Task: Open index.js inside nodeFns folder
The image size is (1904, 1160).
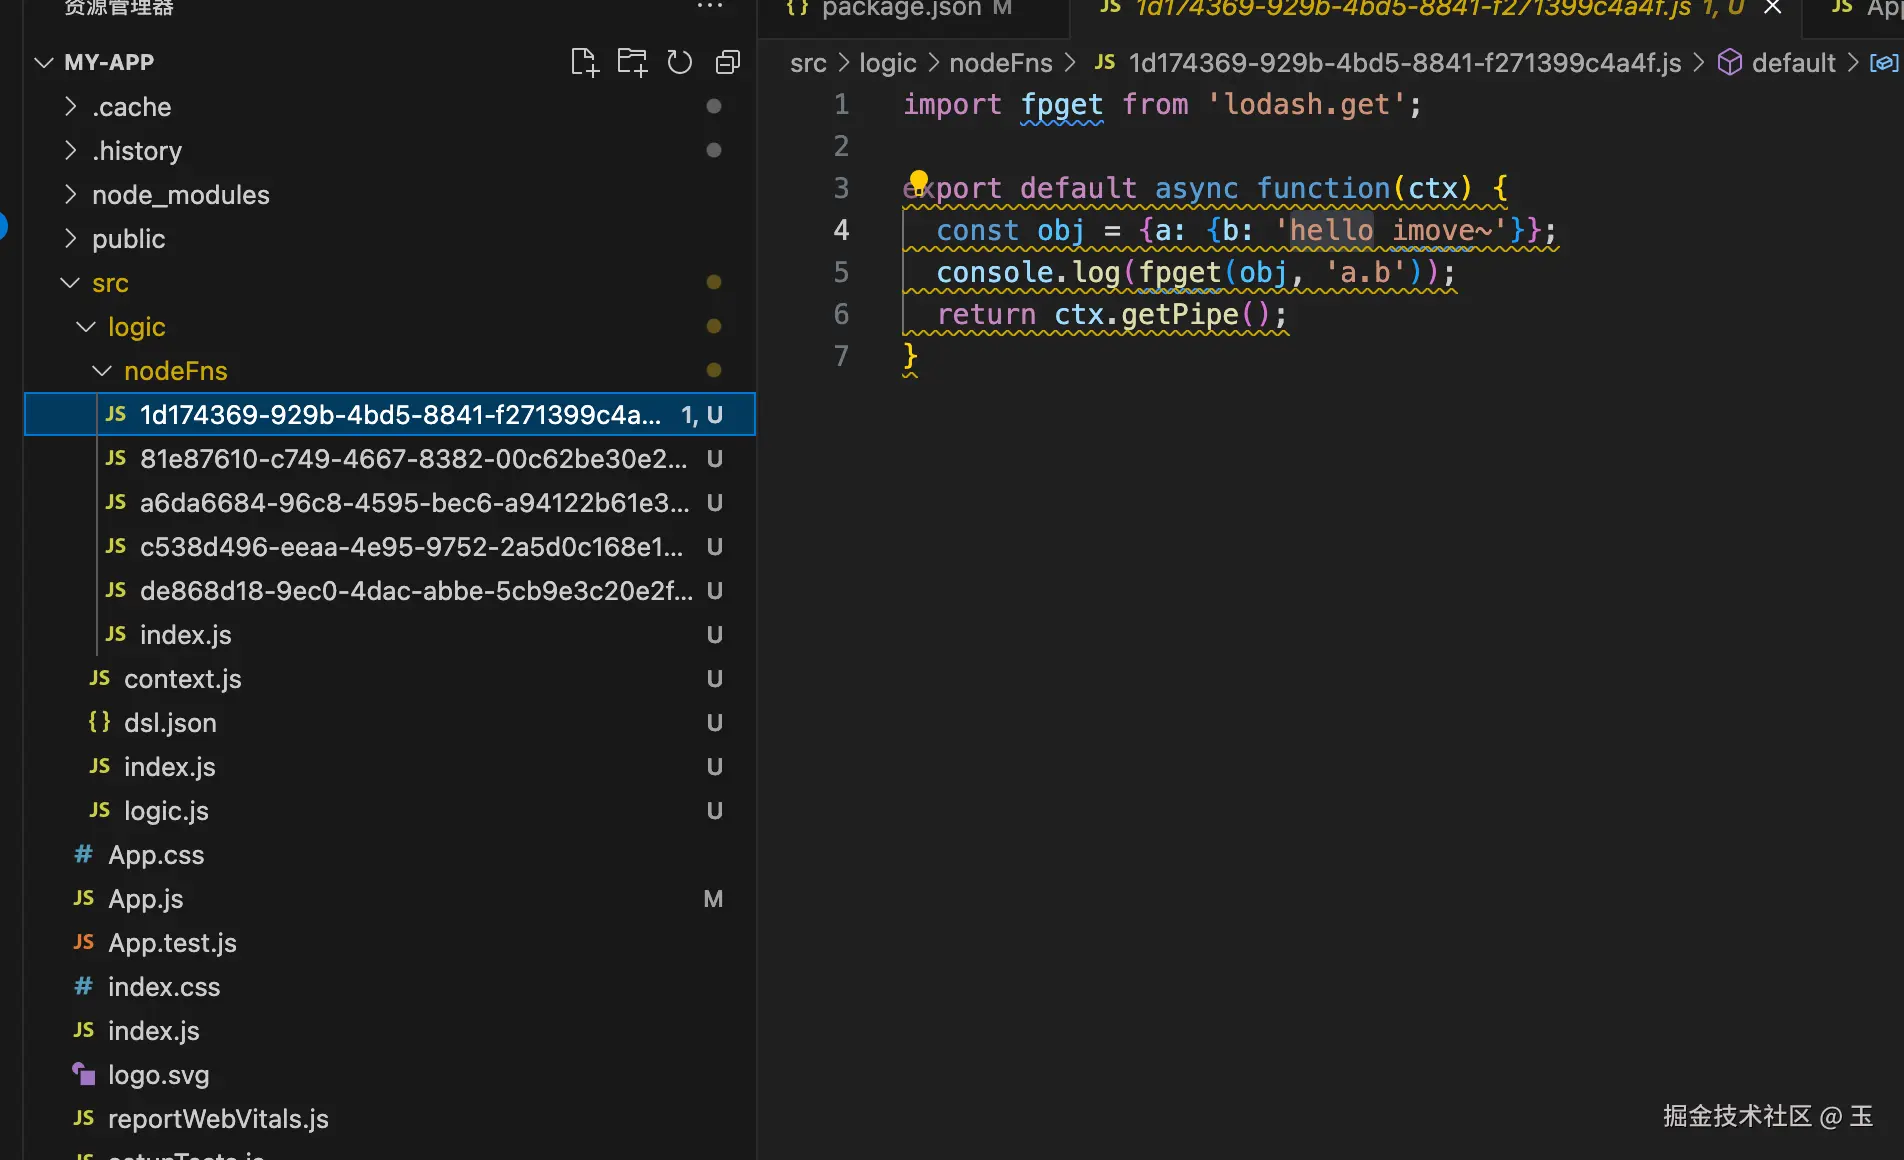Action: pos(390,635)
